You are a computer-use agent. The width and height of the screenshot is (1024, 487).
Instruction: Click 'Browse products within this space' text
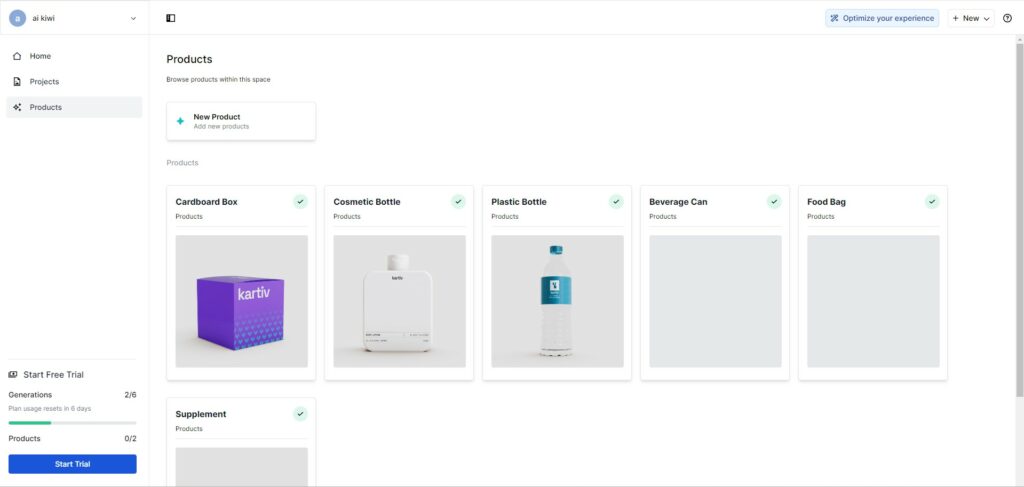[218, 80]
